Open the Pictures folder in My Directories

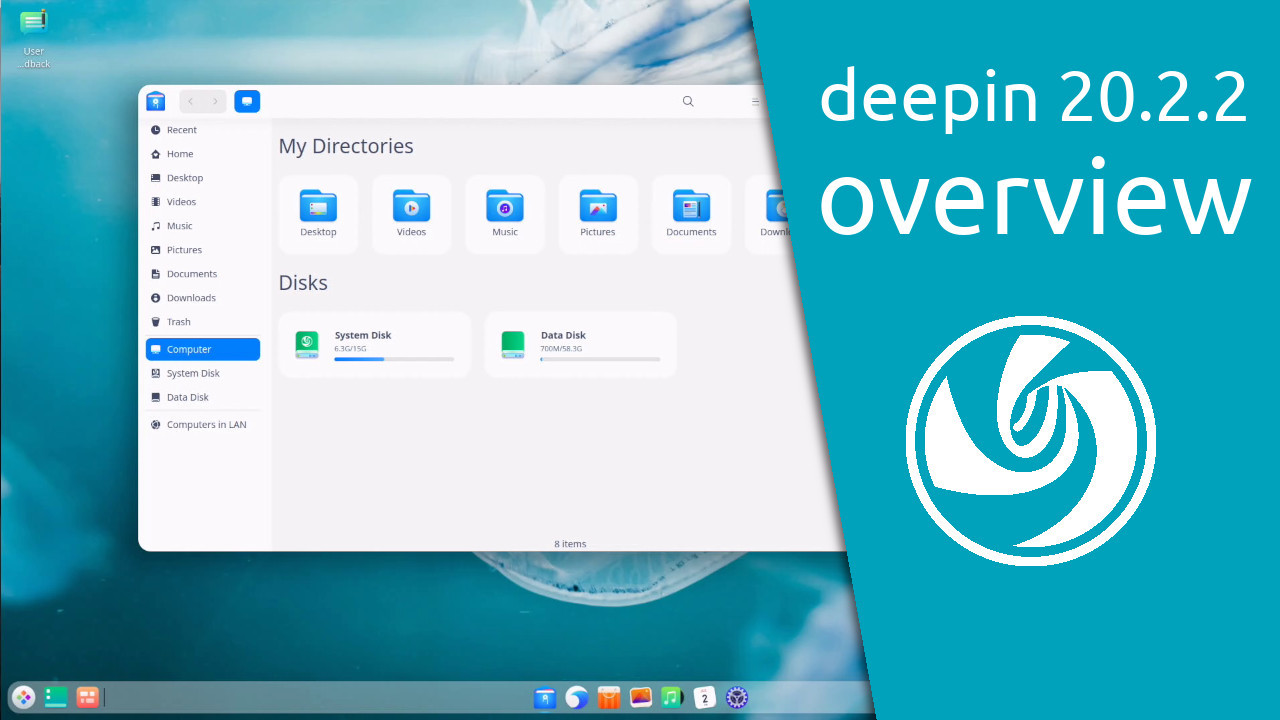(598, 214)
